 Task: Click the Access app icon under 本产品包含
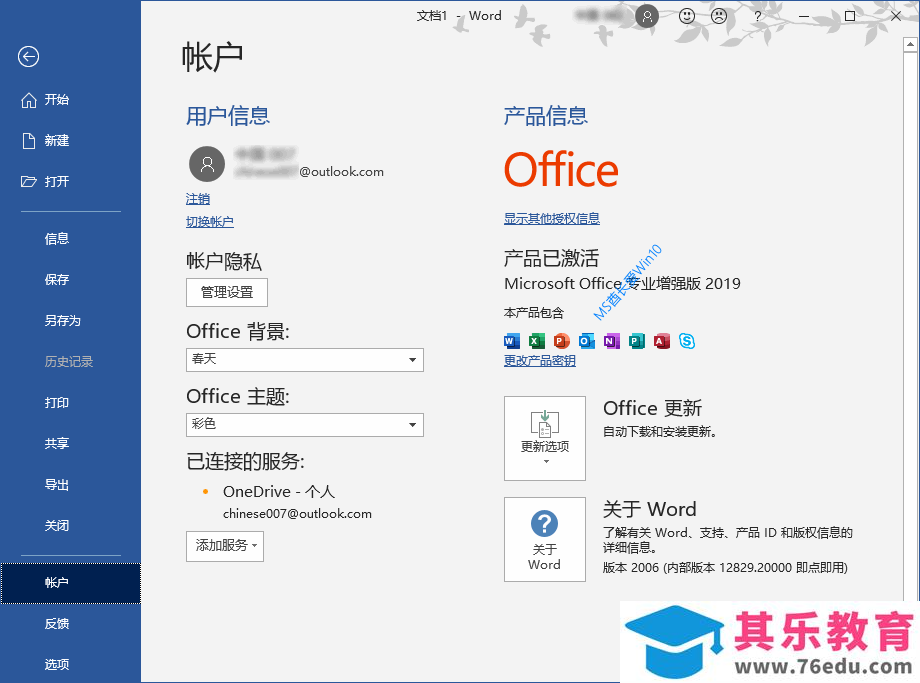[662, 341]
